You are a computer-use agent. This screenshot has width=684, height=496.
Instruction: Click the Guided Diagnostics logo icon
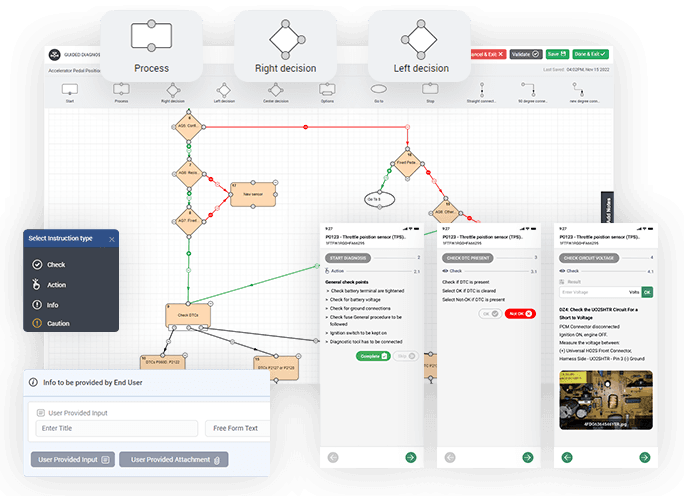pos(55,55)
